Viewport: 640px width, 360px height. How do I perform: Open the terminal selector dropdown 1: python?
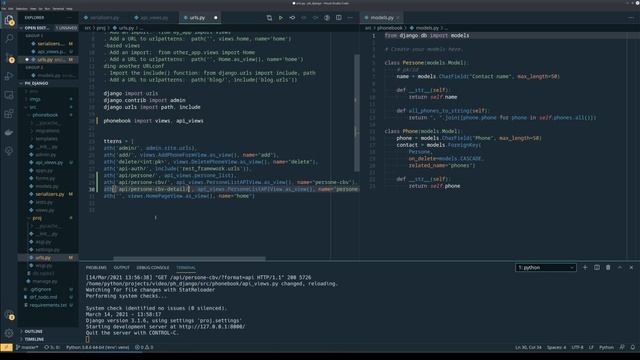pyautogui.click(x=545, y=267)
